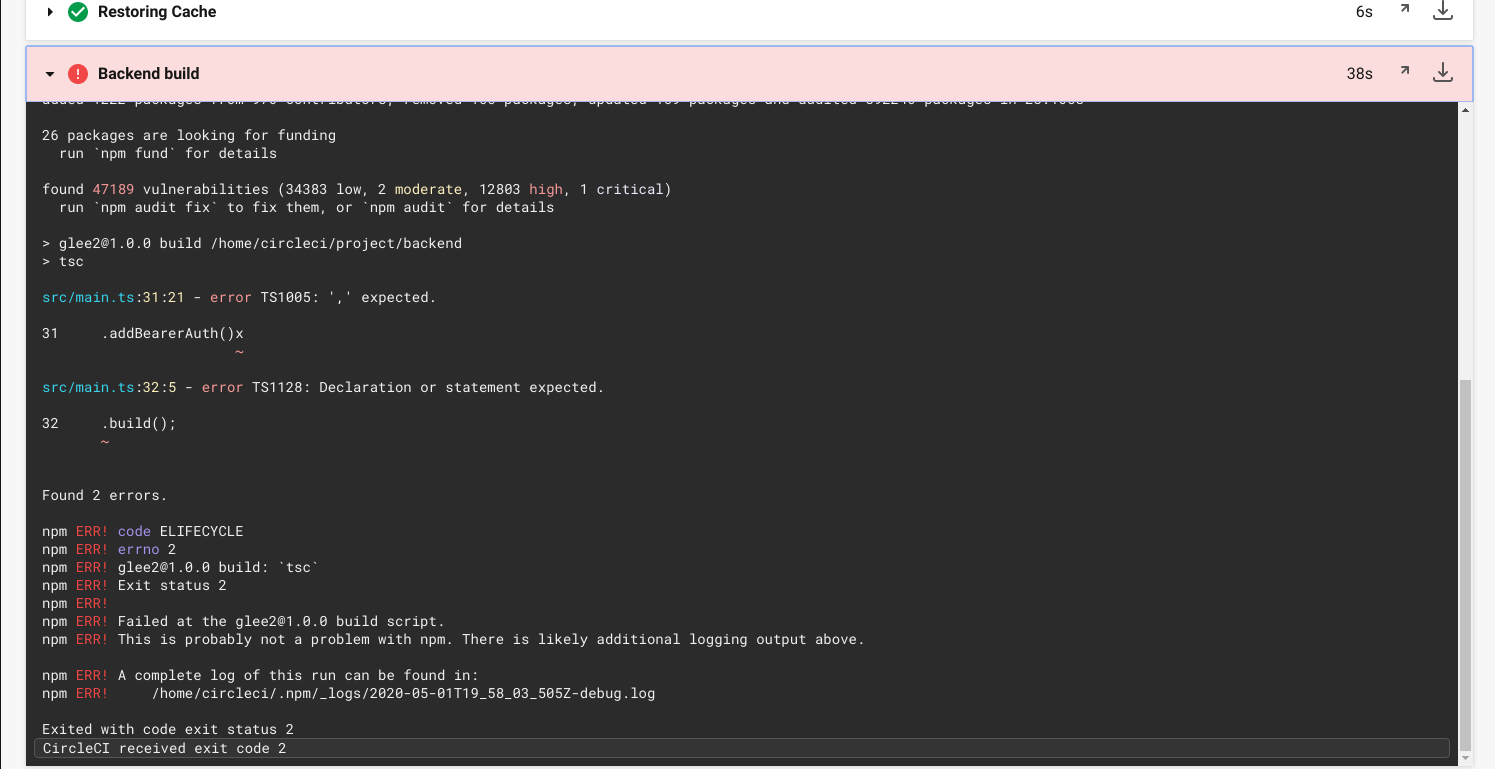Screen dimensions: 1495x769
Task: Click 'CircleCI received exit code 2' status box
Action: pyautogui.click(x=741, y=748)
